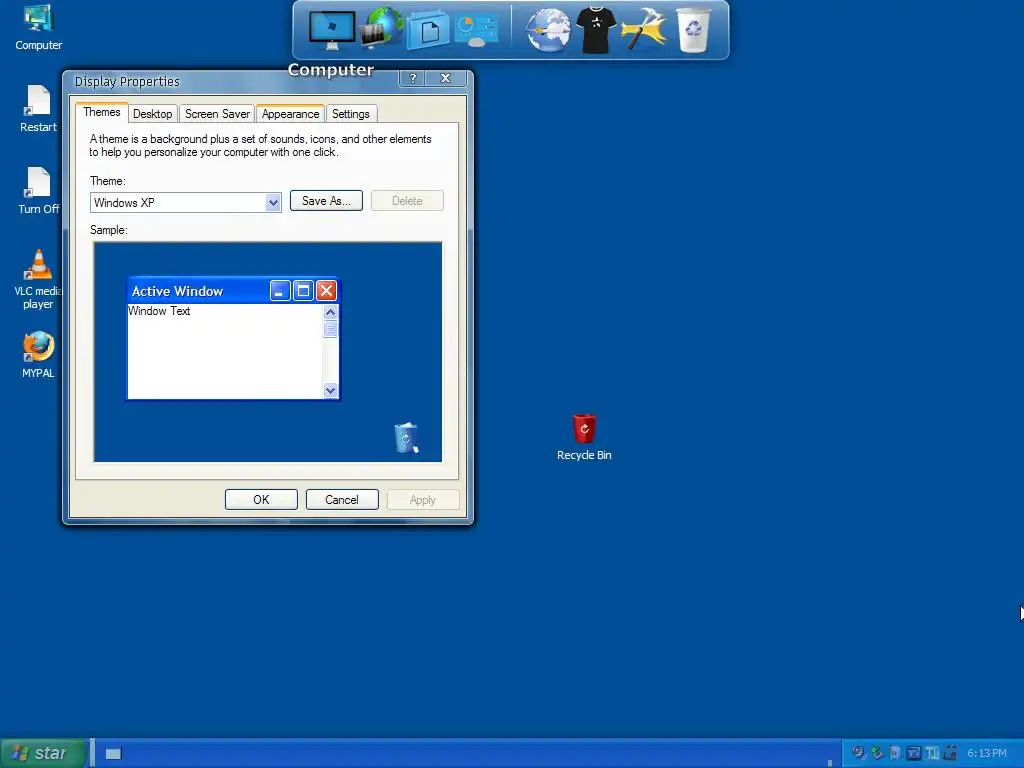Select the MYPAL browser desktop icon
Viewport: 1024px width, 768px height.
[38, 355]
